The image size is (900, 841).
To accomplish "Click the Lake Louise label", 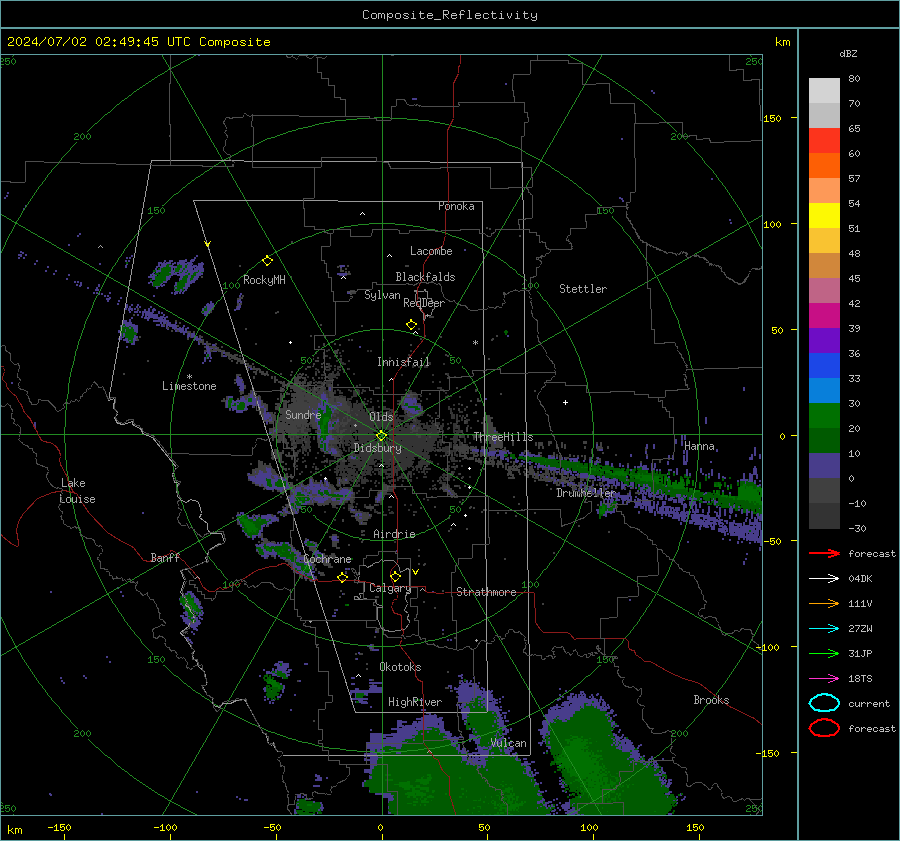I will tap(77, 491).
